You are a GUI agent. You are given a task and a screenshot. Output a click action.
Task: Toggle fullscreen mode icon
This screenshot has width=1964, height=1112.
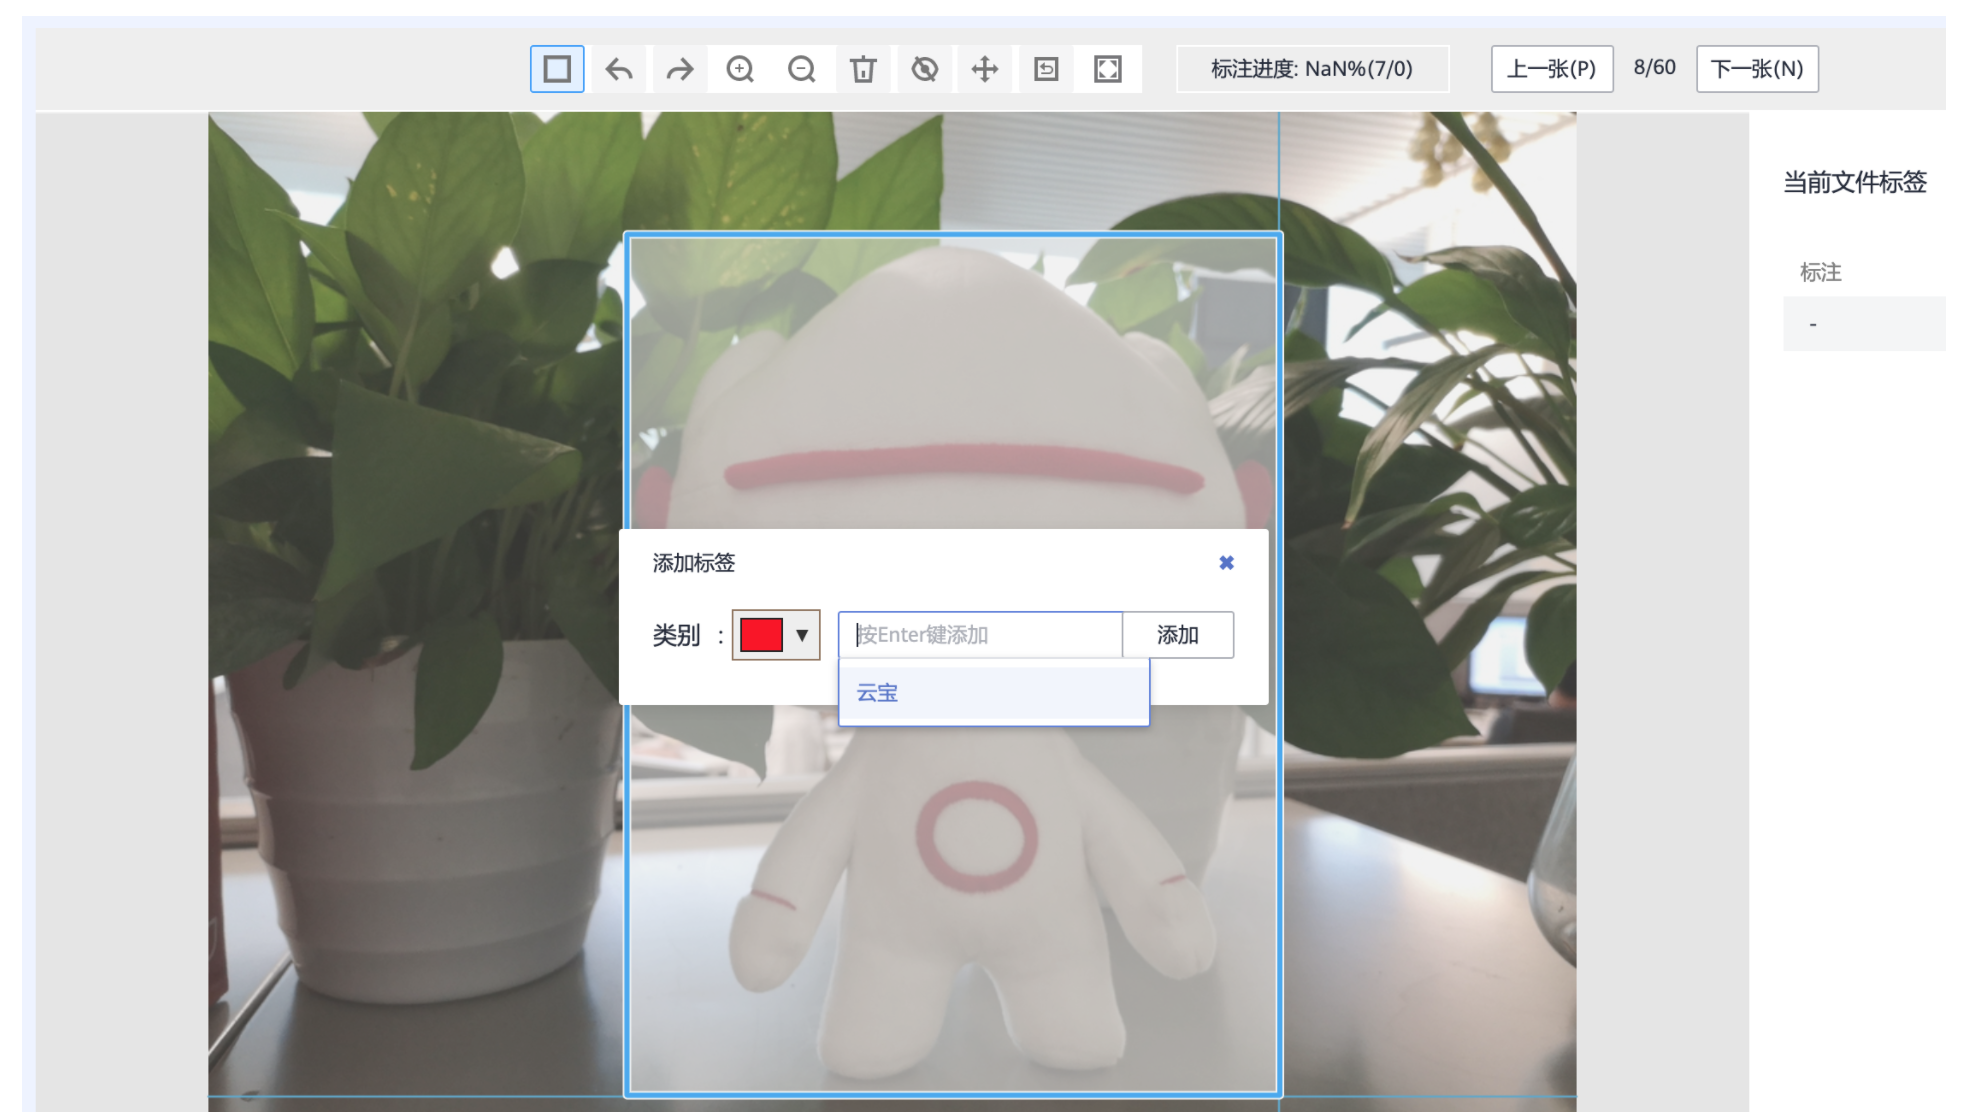[x=1108, y=69]
